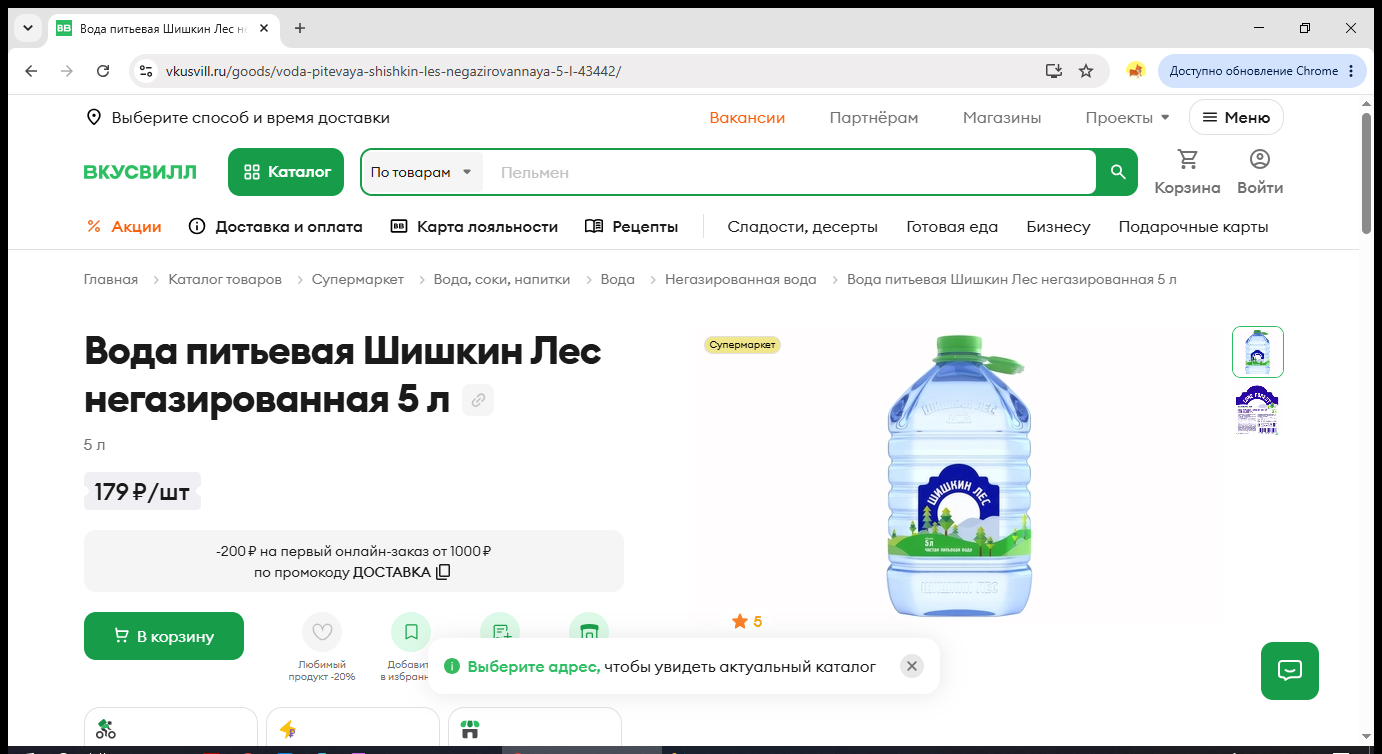Go to Каталог товаров breadcrumb
This screenshot has height=754, width=1382.
pyautogui.click(x=225, y=279)
